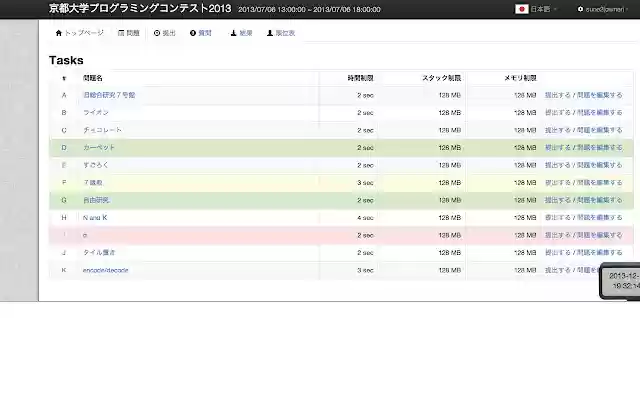The image size is (640, 400).
Task: Click 提出する in row H
Action: tap(558, 218)
